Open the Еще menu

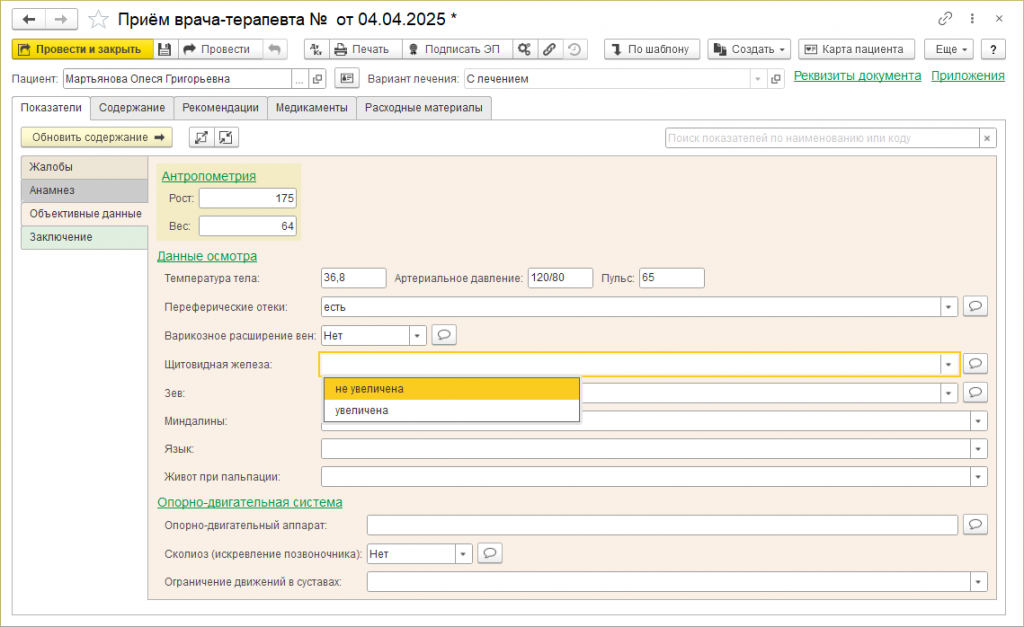[x=949, y=49]
